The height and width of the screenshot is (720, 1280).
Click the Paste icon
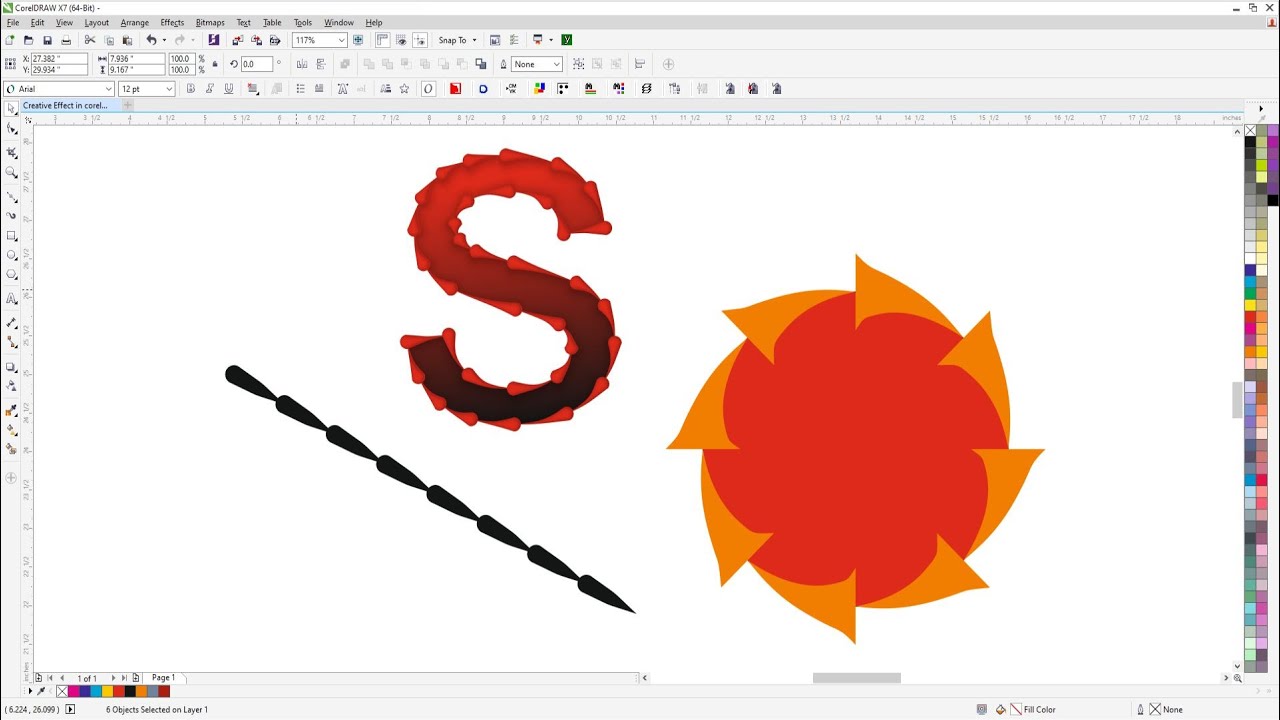[127, 40]
